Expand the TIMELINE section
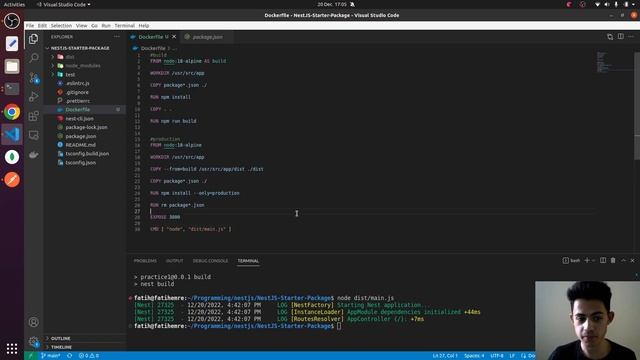The image size is (640, 360). coord(85,347)
